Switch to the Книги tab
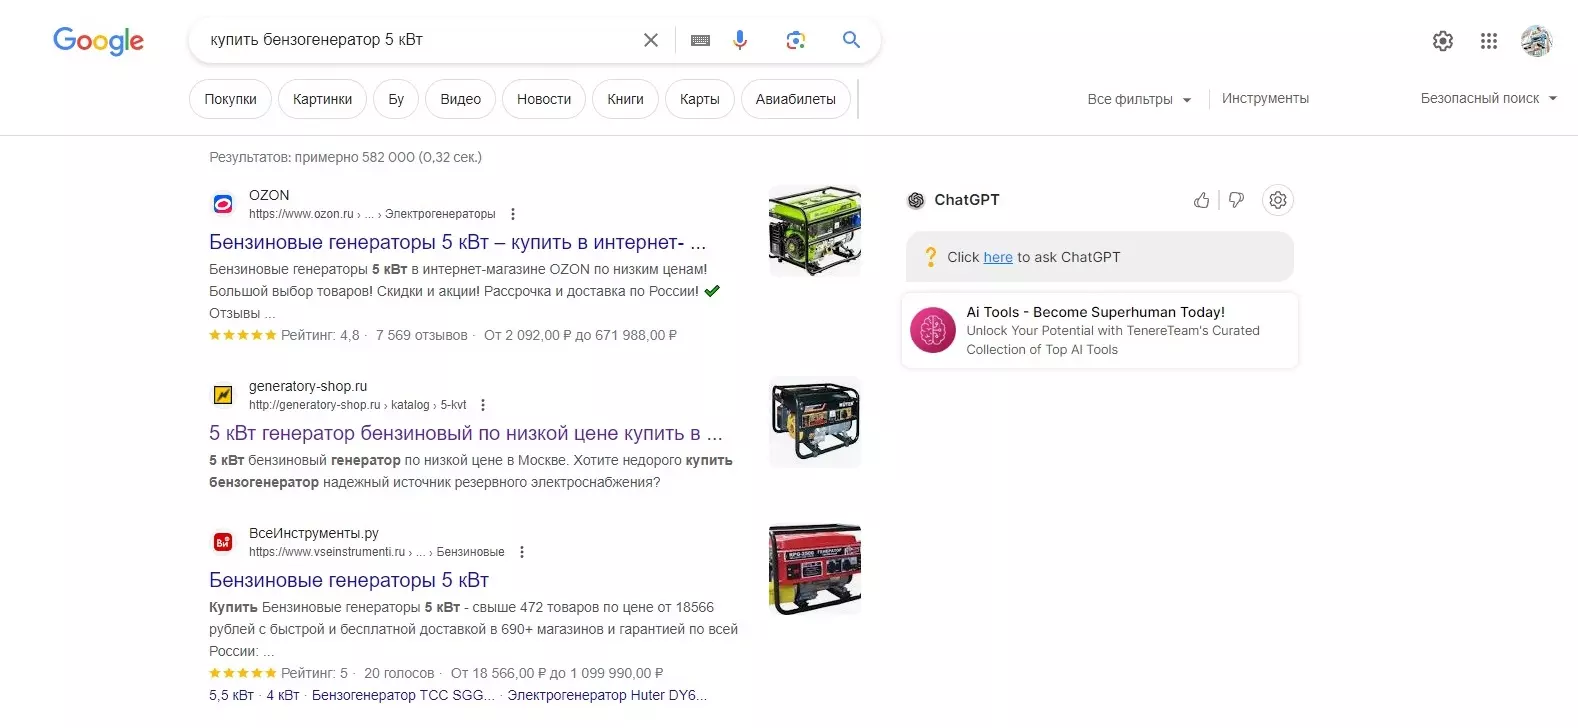1578x728 pixels. coord(625,99)
